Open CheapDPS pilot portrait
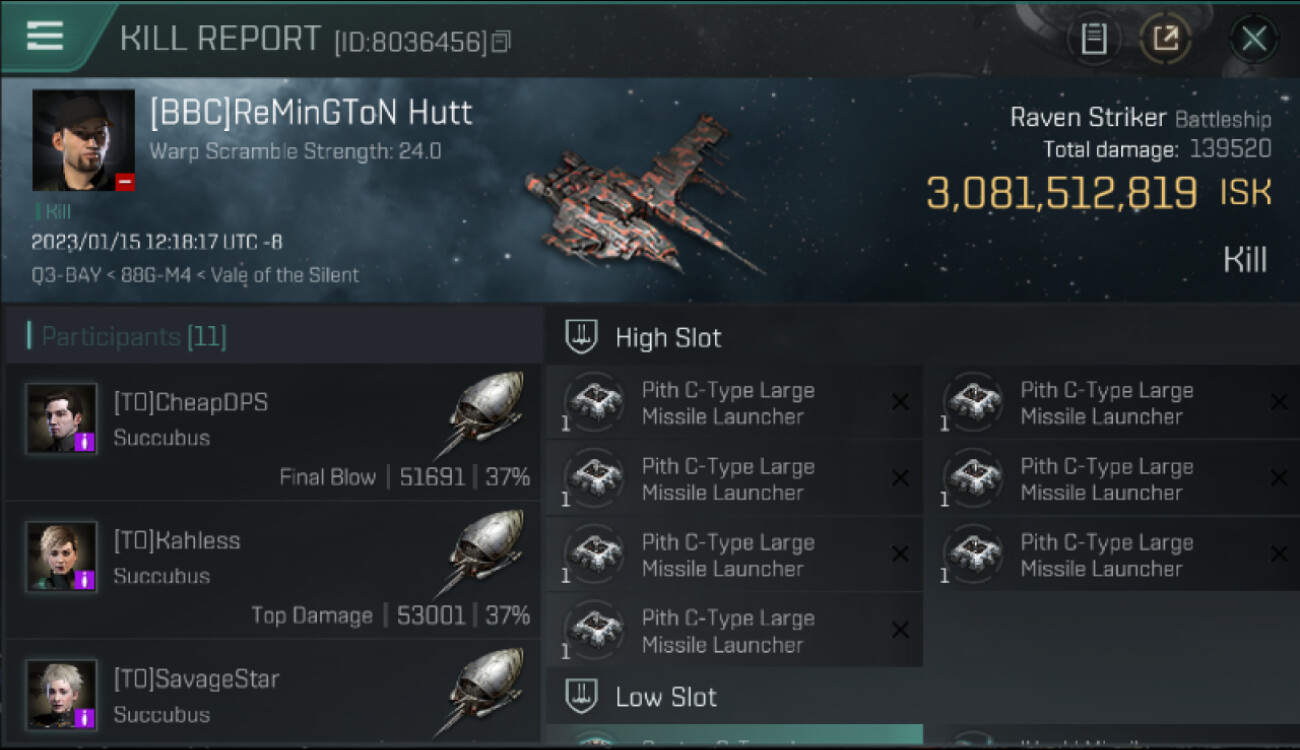The image size is (1300, 750). pos(62,418)
